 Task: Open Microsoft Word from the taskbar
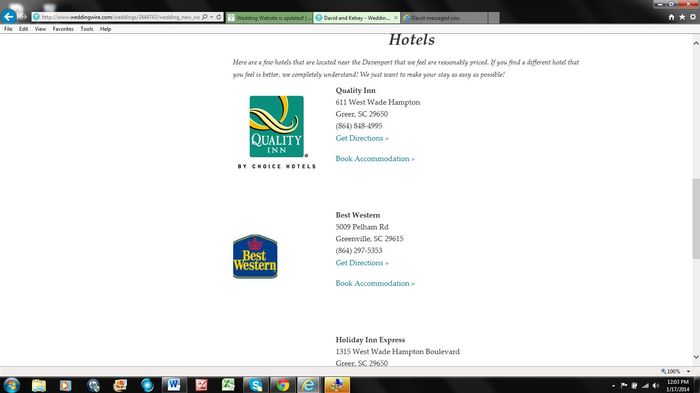[x=174, y=385]
